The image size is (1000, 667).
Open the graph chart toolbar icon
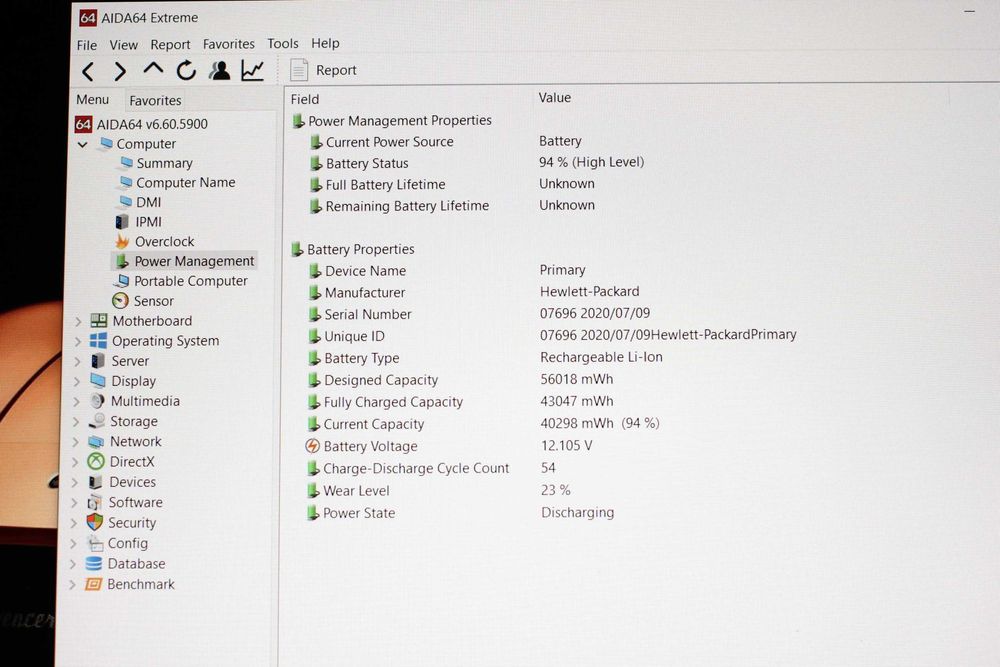(253, 70)
